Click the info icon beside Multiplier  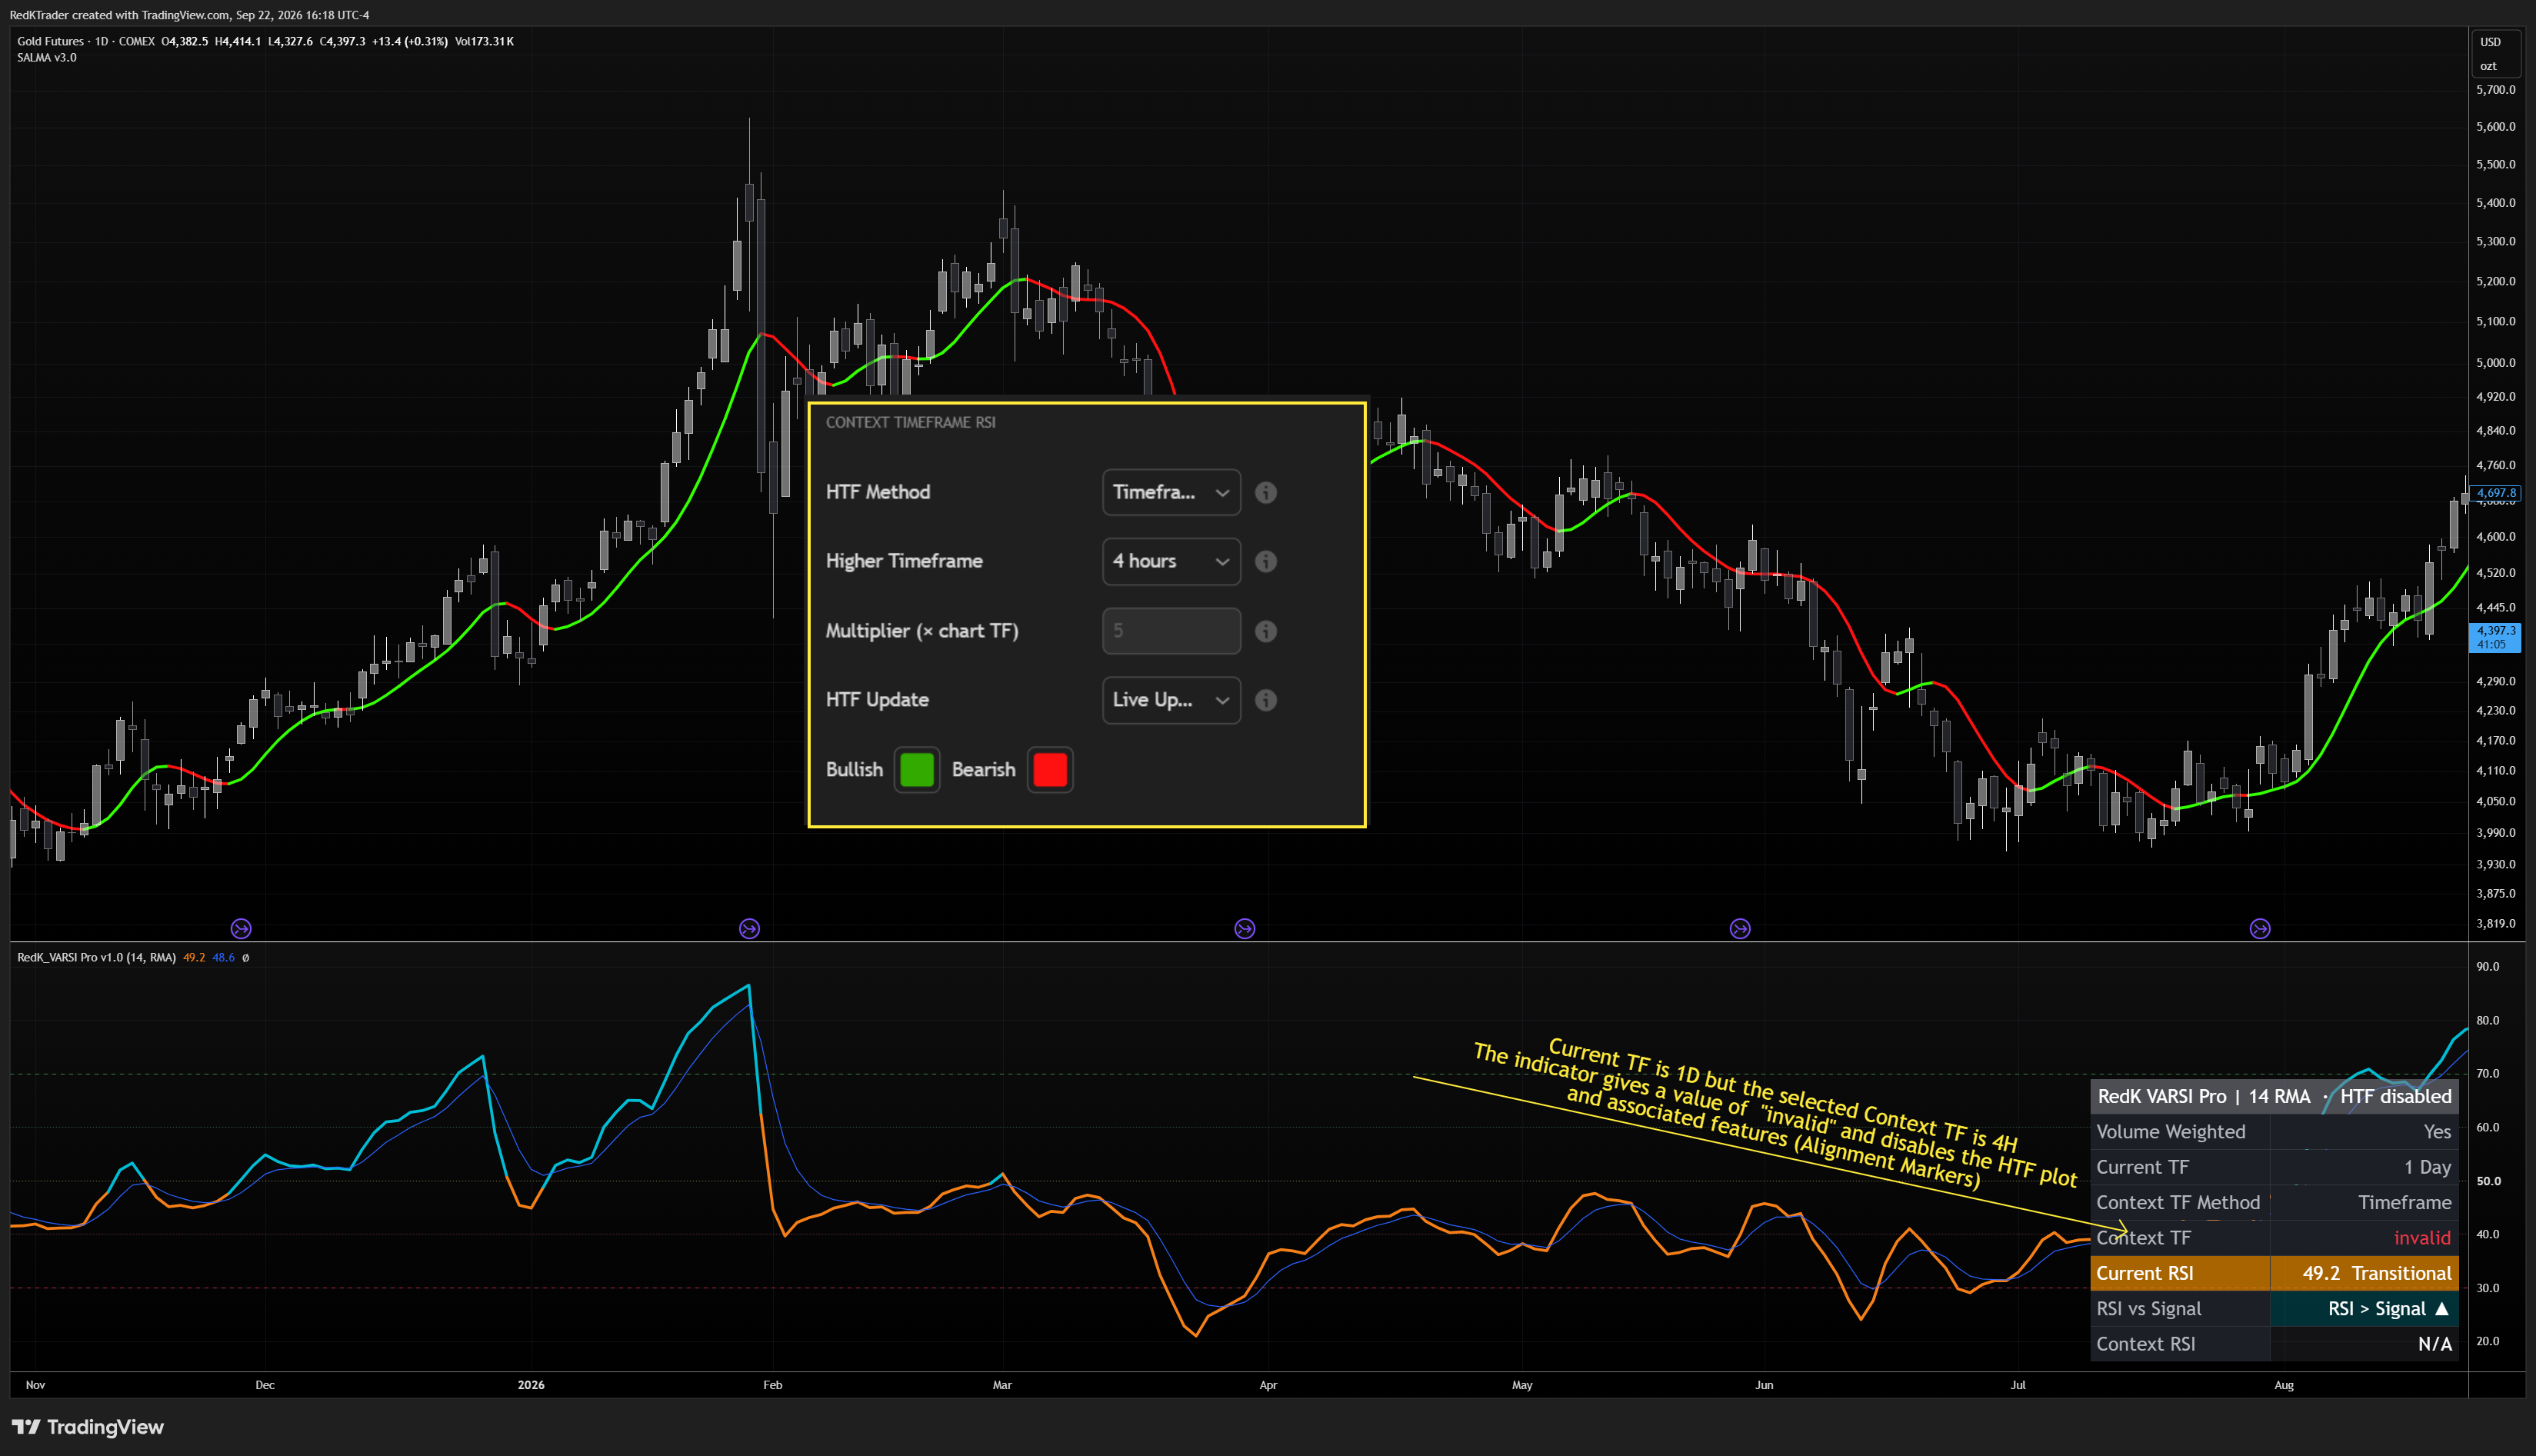(x=1265, y=631)
